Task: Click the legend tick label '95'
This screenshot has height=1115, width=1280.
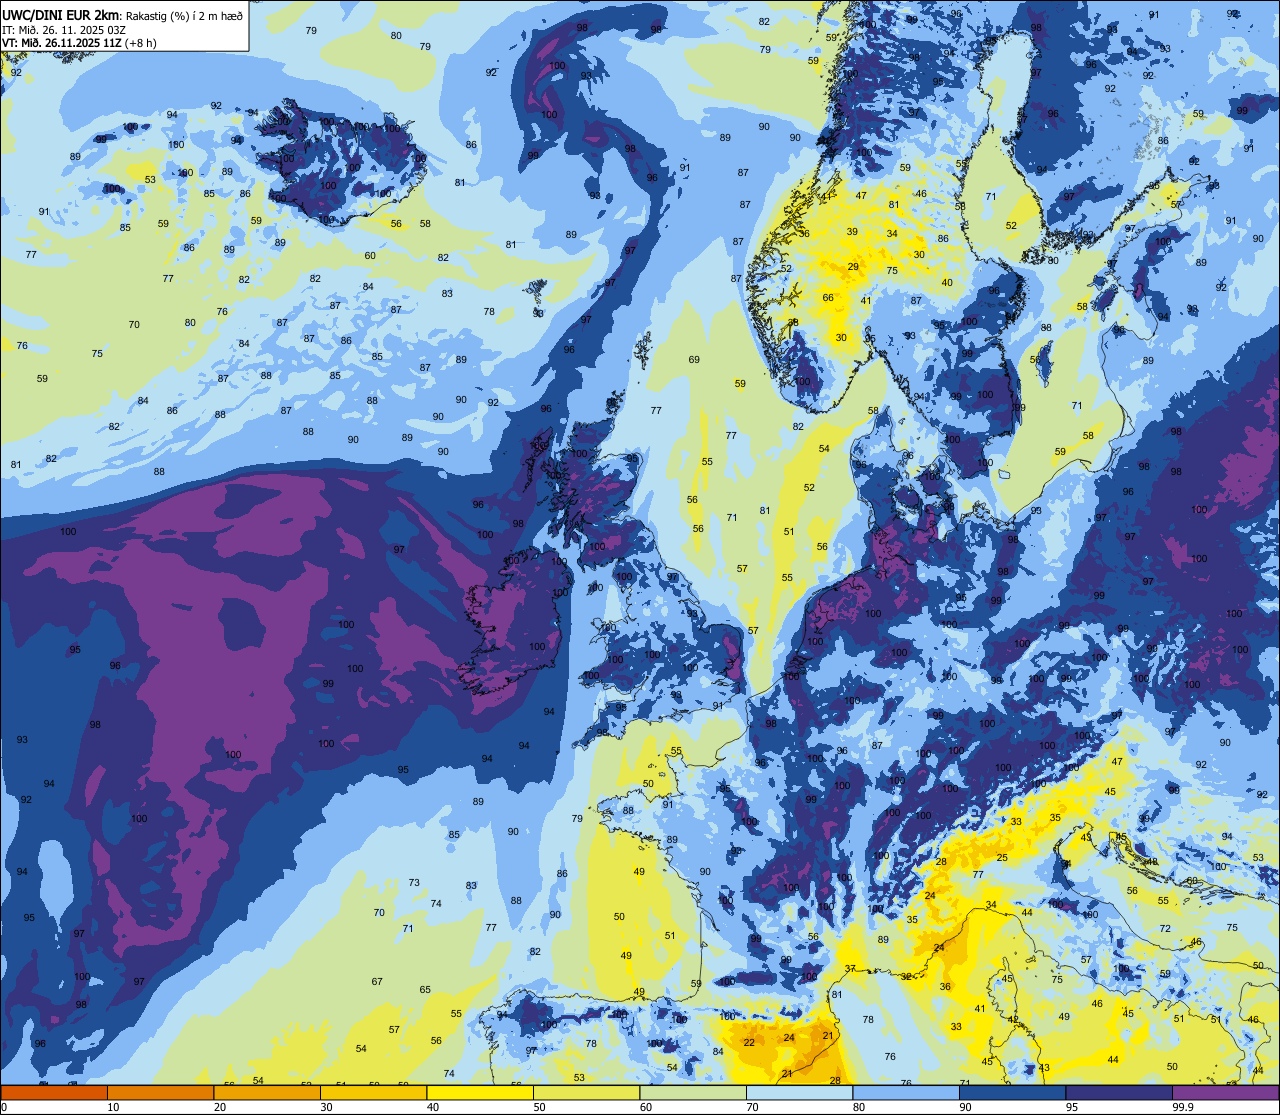Action: 1072,1107
